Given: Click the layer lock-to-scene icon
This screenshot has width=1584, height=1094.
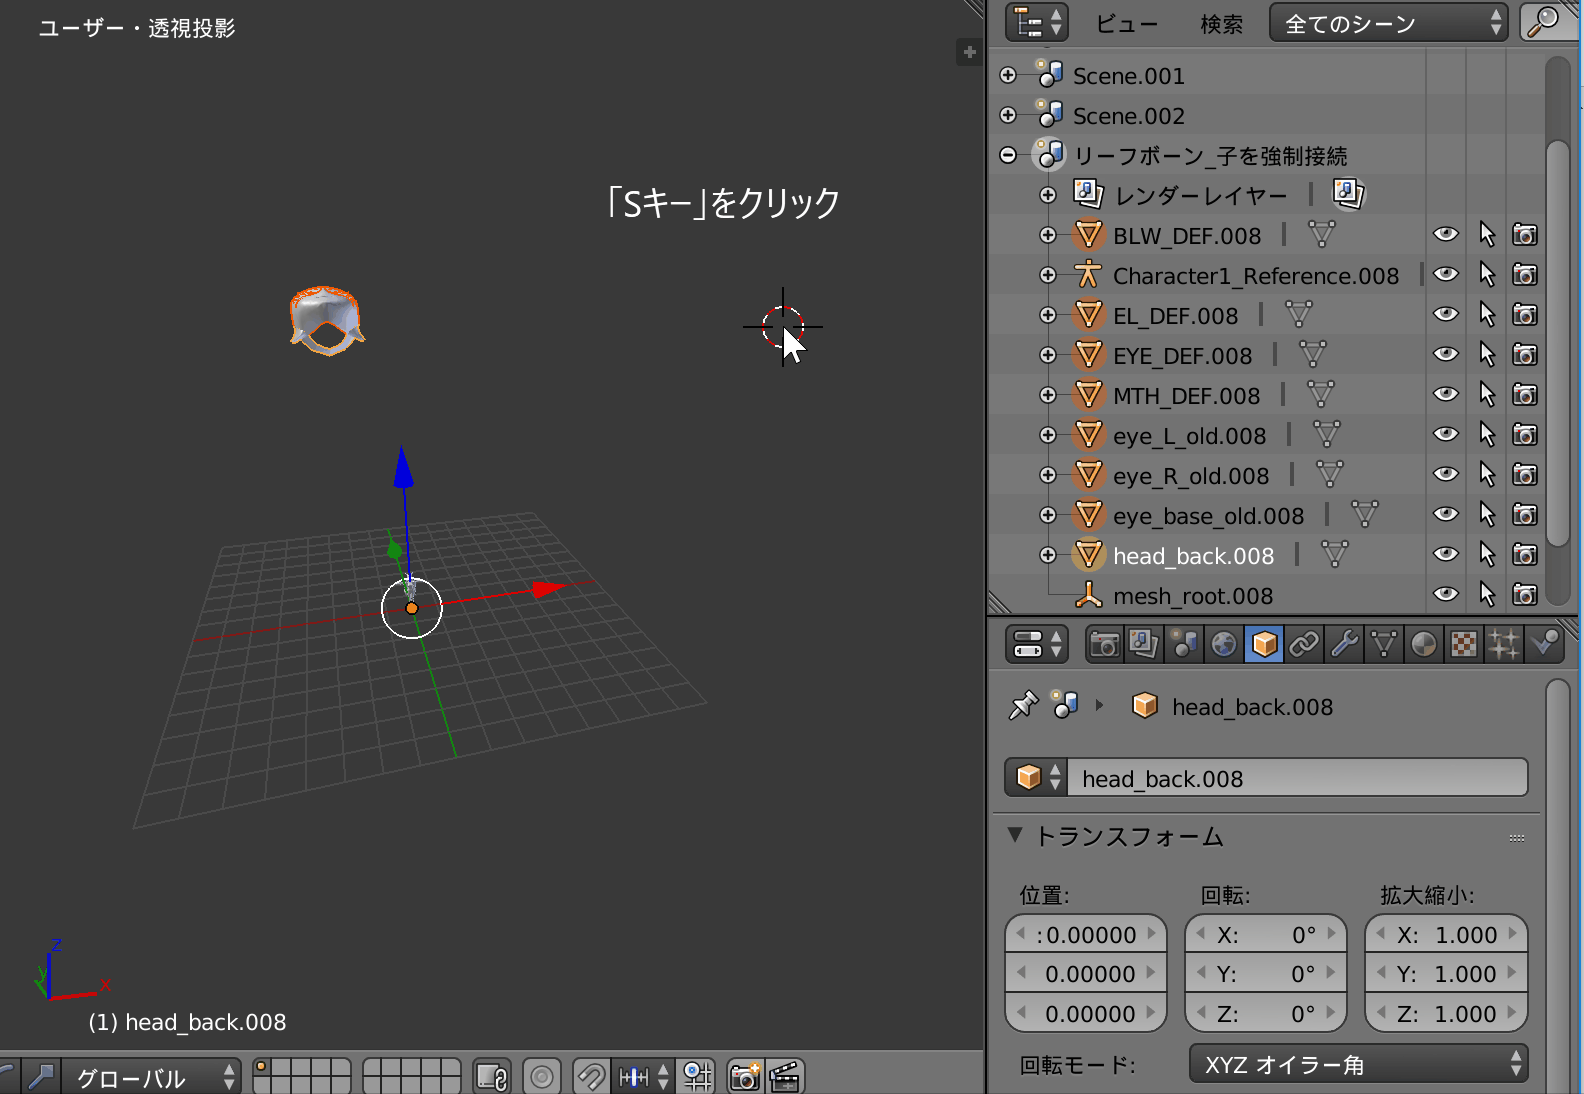Looking at the screenshot, I should pos(491,1076).
